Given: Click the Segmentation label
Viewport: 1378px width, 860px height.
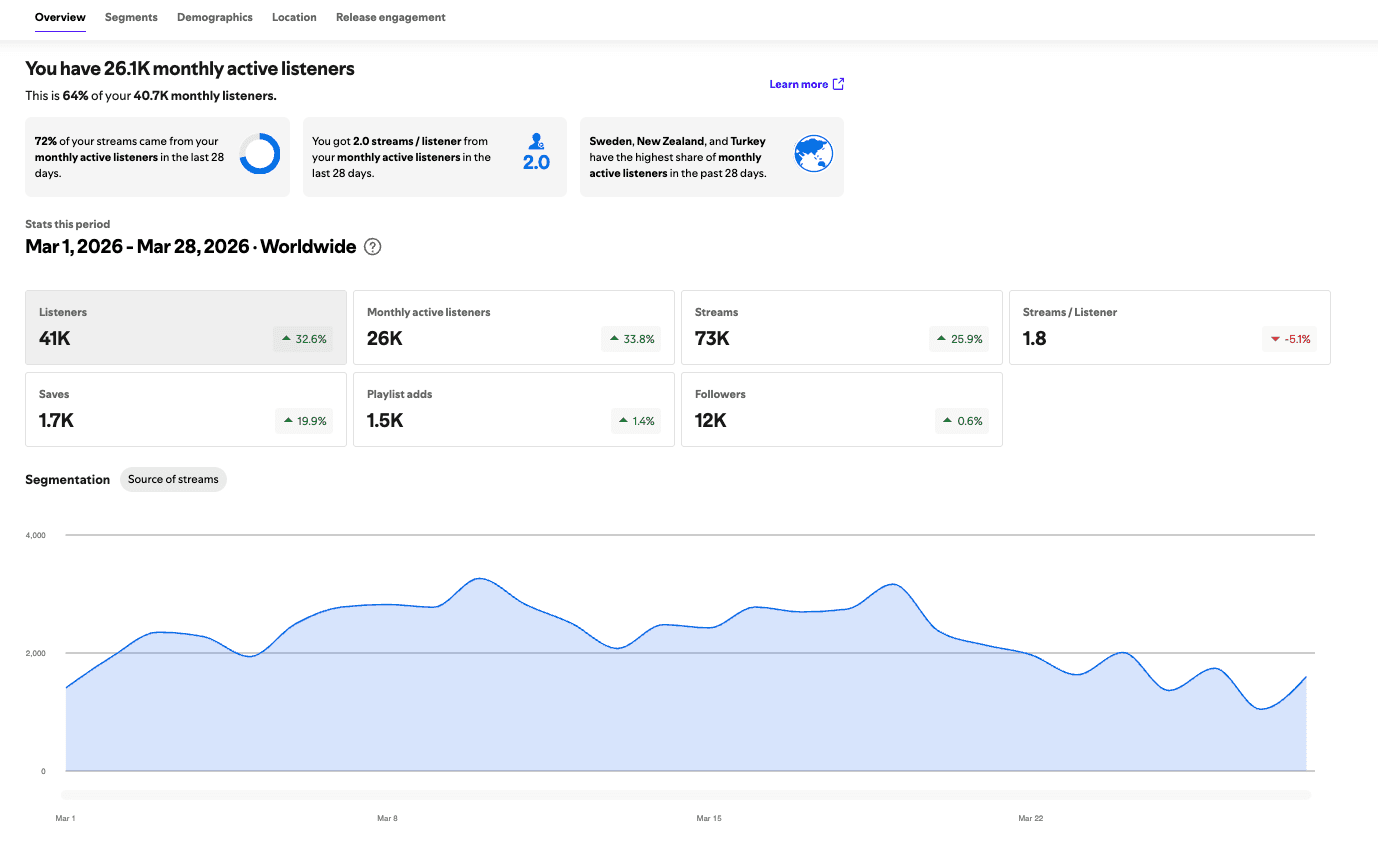Looking at the screenshot, I should (67, 479).
